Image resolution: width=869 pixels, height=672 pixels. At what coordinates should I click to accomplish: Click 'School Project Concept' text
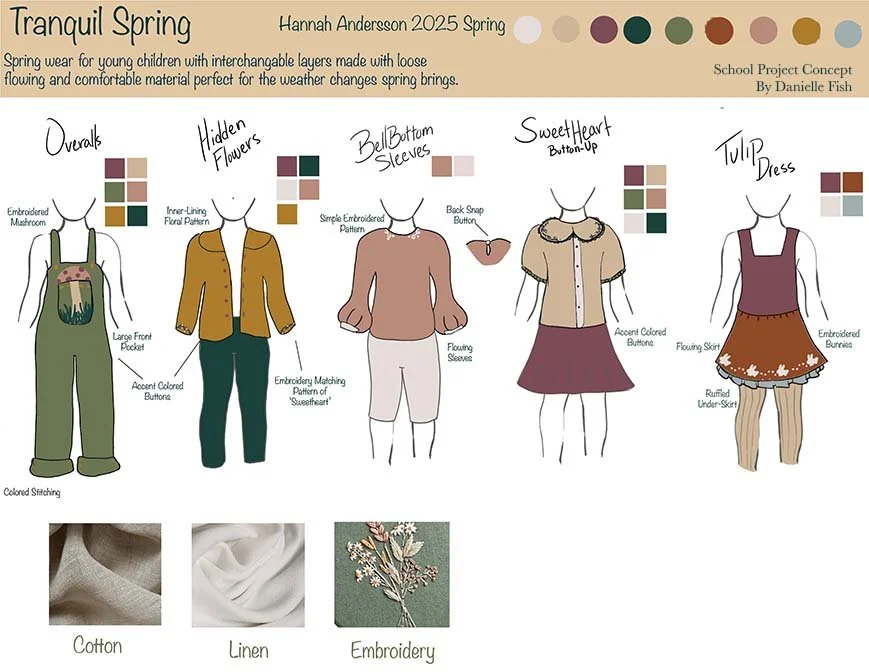coord(782,70)
